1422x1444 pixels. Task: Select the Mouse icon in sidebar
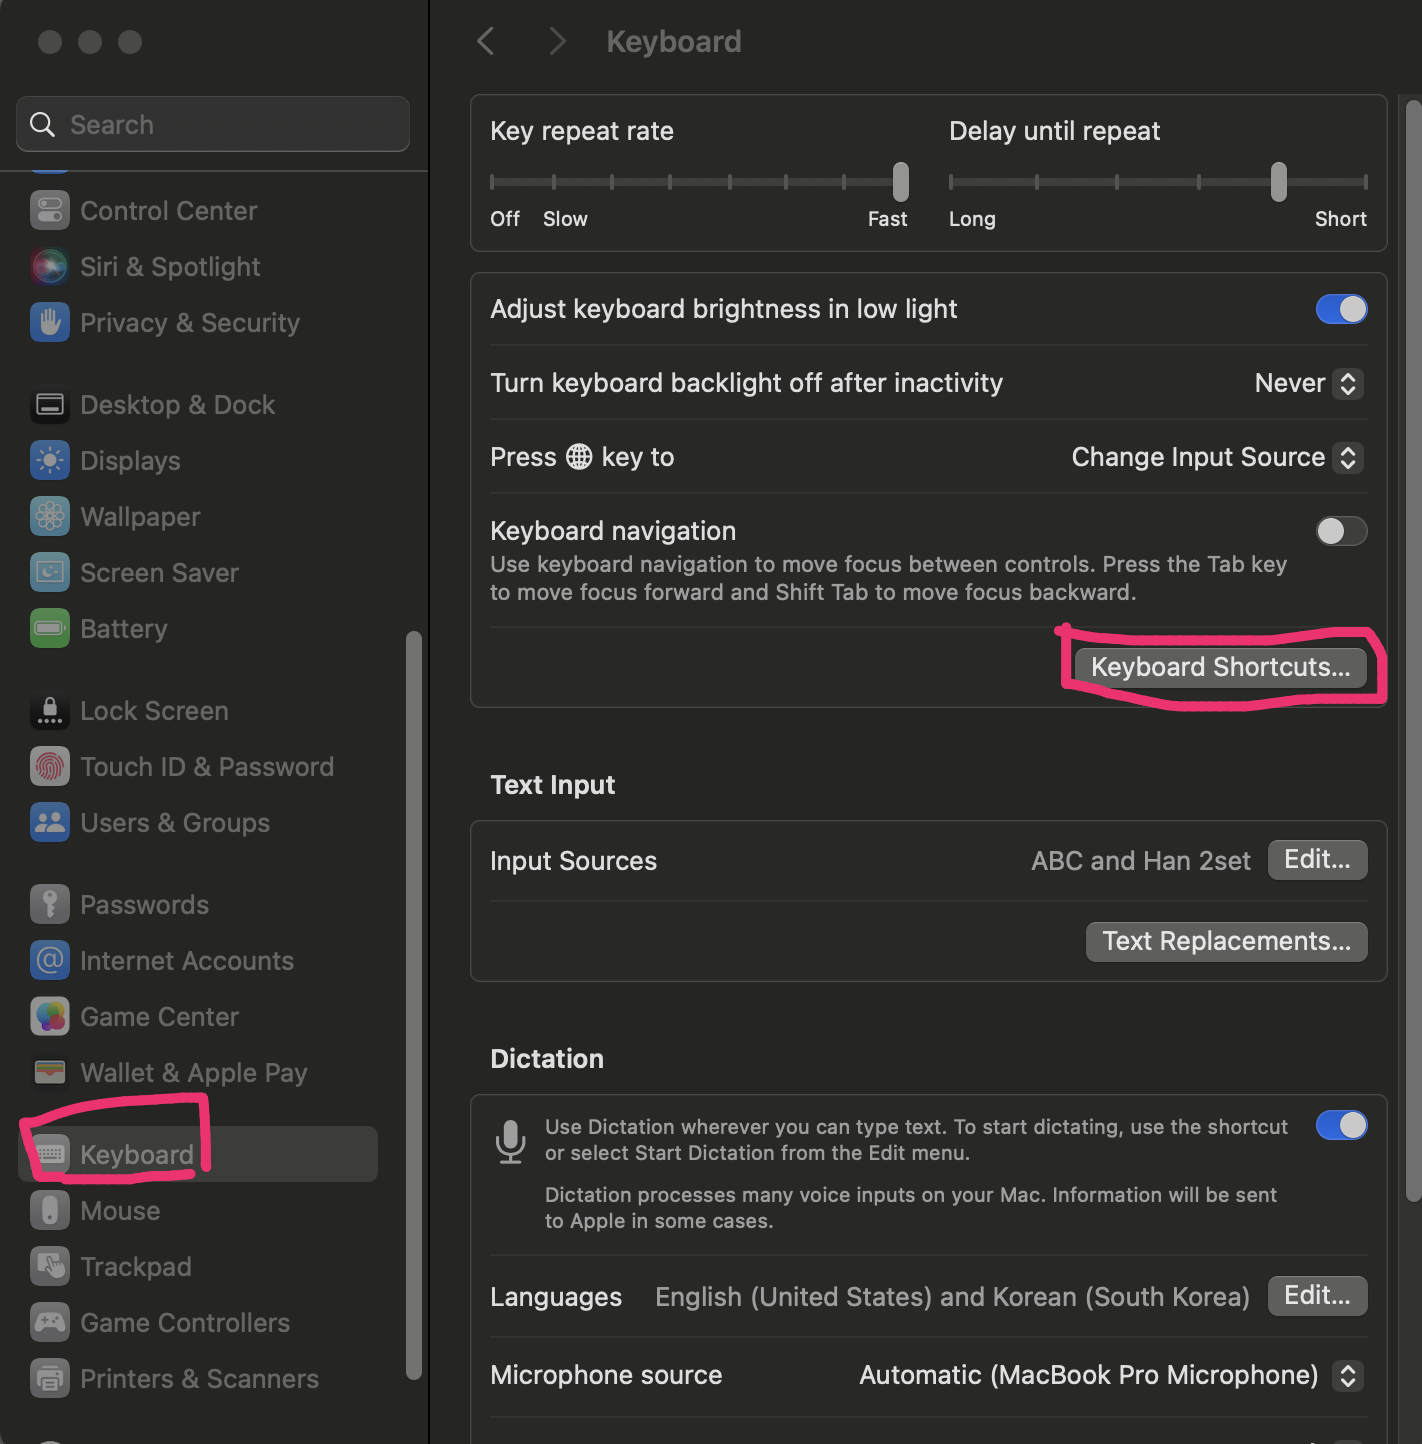pyautogui.click(x=50, y=1211)
